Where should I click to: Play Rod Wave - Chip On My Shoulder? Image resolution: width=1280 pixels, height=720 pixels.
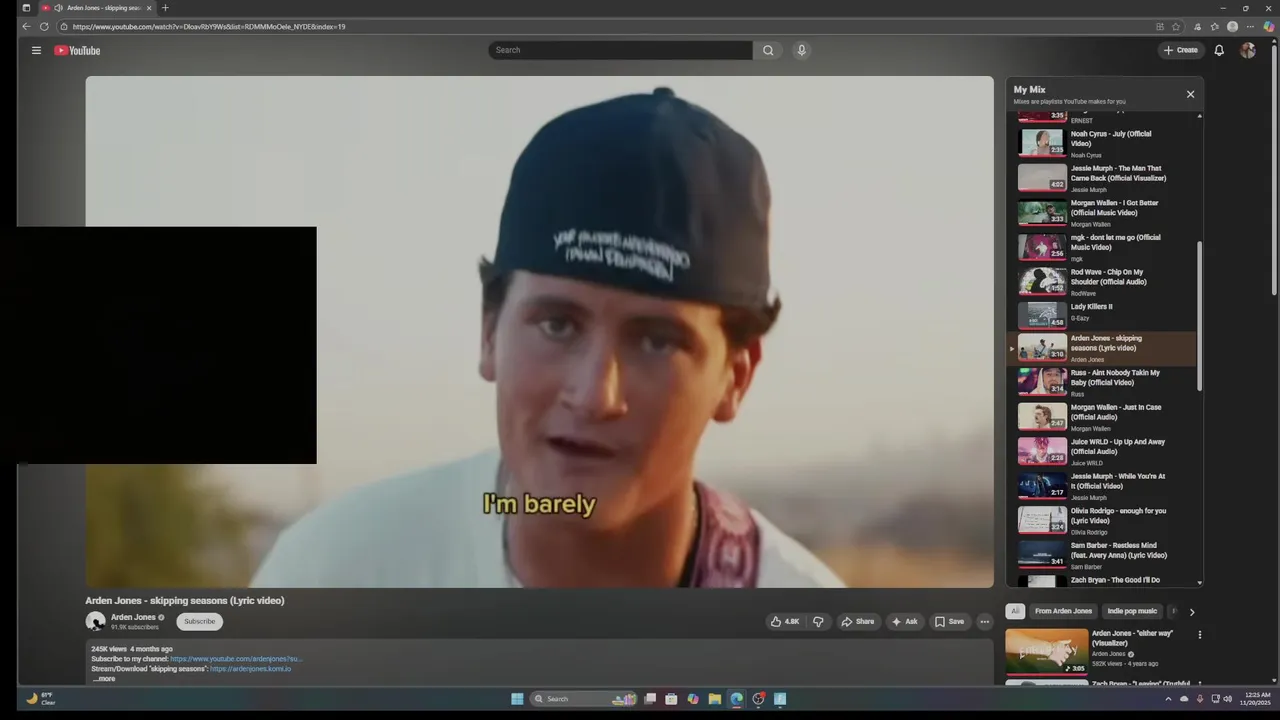click(1100, 281)
